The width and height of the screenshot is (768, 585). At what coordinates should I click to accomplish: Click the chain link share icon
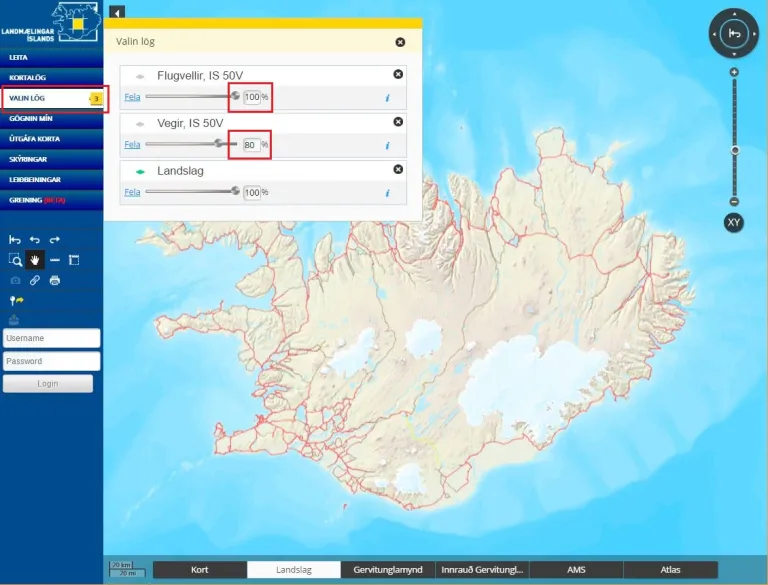(34, 280)
